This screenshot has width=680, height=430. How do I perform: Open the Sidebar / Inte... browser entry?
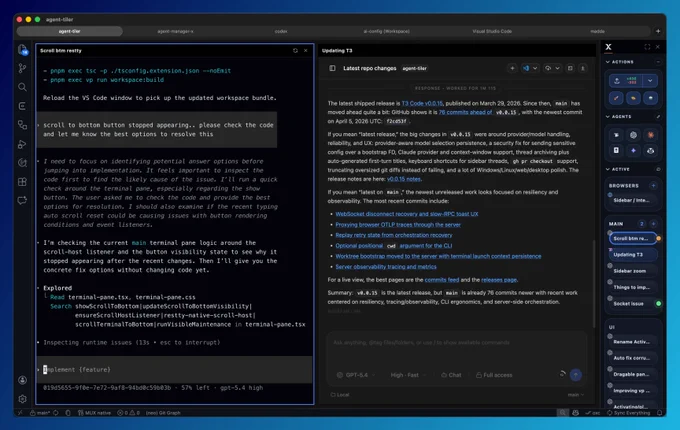point(633,200)
